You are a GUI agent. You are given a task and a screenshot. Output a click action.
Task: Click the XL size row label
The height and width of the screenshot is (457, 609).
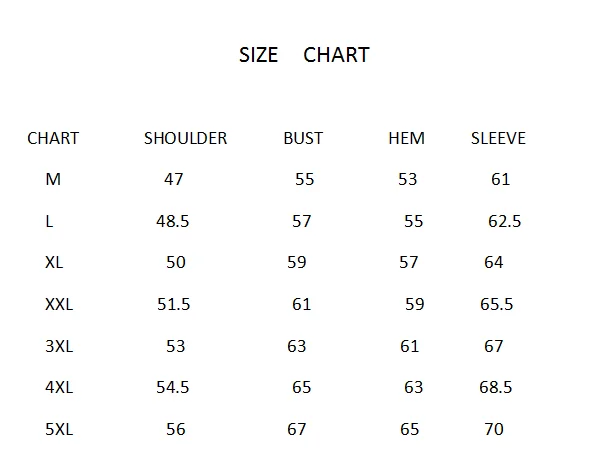point(54,262)
